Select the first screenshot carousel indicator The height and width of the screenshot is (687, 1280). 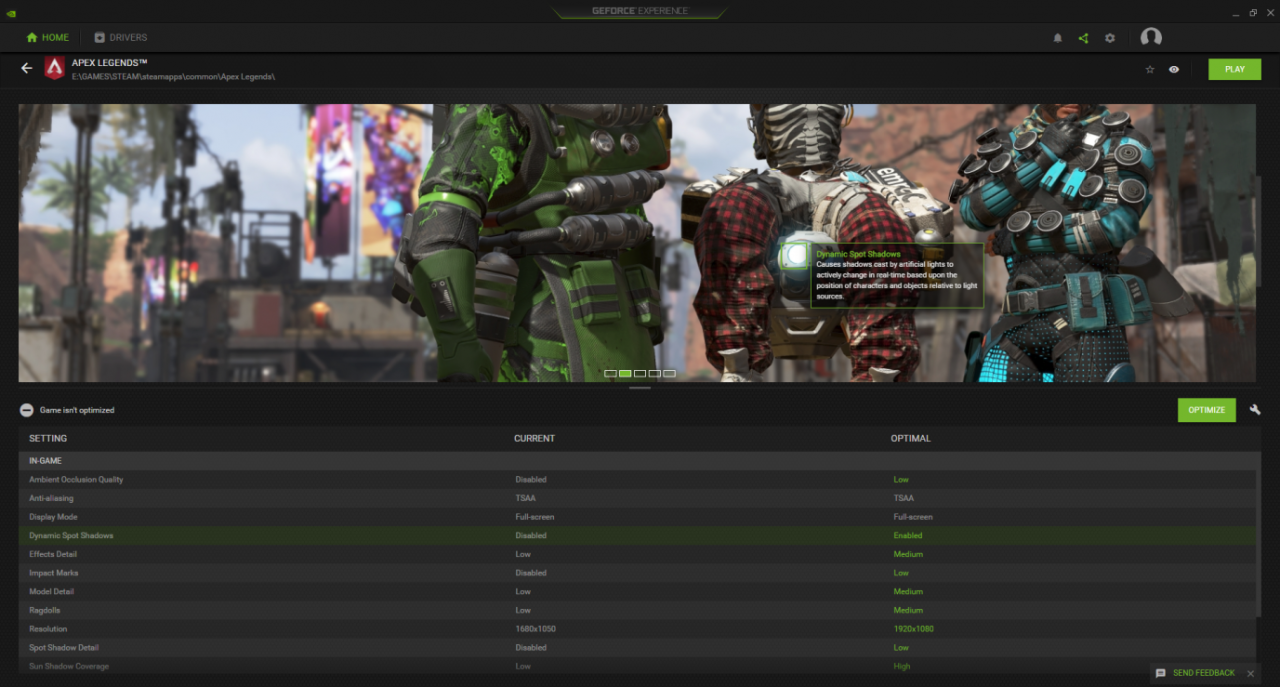tap(610, 373)
